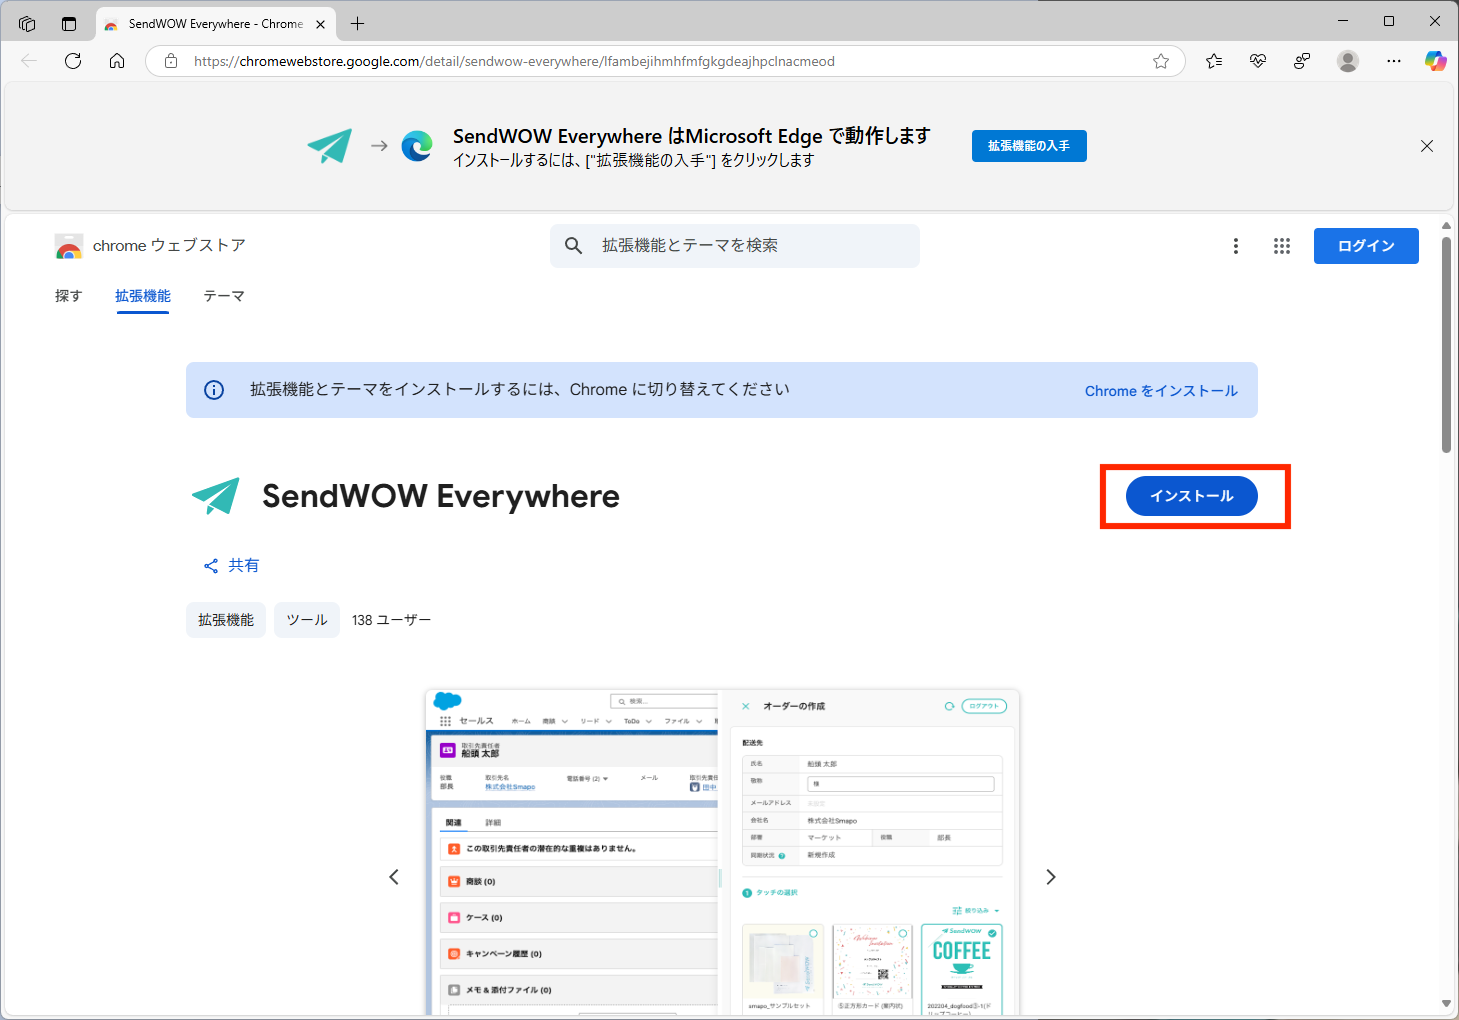Viewport: 1459px width, 1020px height.
Task: View site information lock icon
Action: click(x=171, y=61)
